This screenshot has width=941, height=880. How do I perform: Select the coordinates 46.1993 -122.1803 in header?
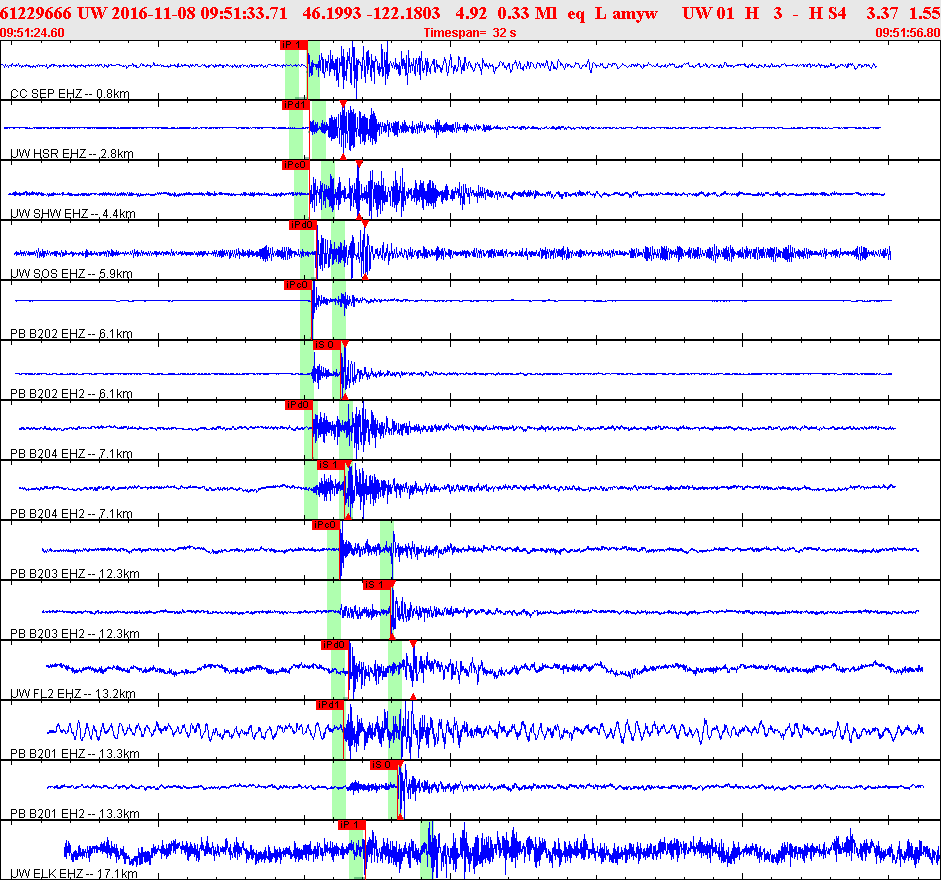[x=371, y=13]
